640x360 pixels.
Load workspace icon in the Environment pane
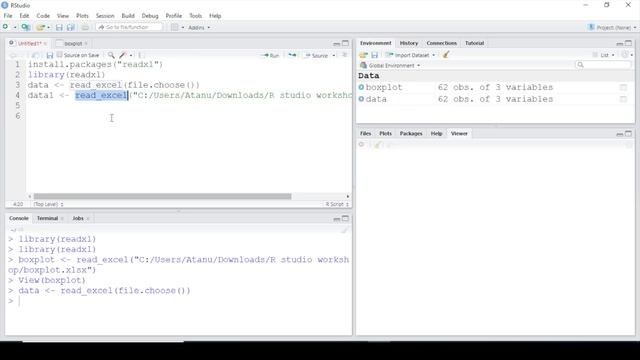363,55
